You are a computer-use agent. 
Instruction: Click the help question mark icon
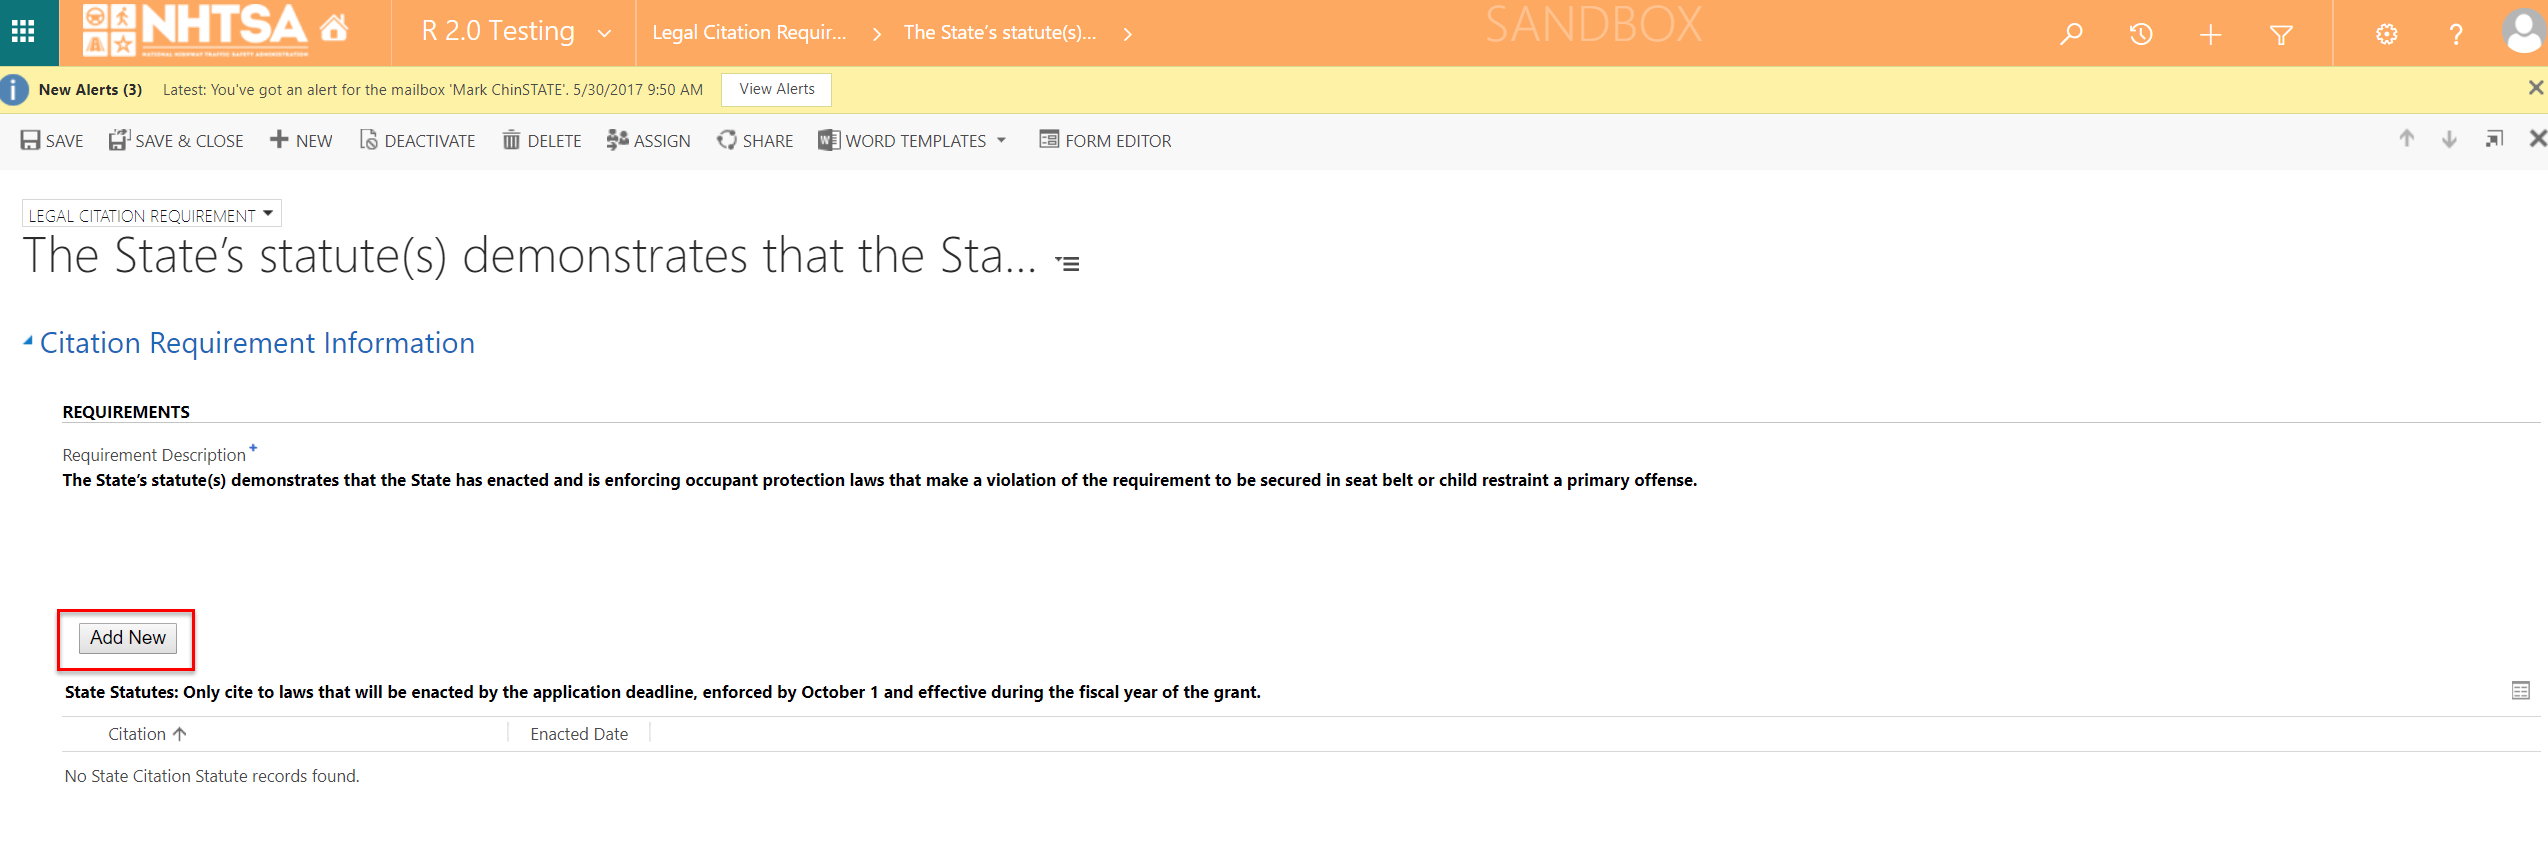tap(2456, 35)
